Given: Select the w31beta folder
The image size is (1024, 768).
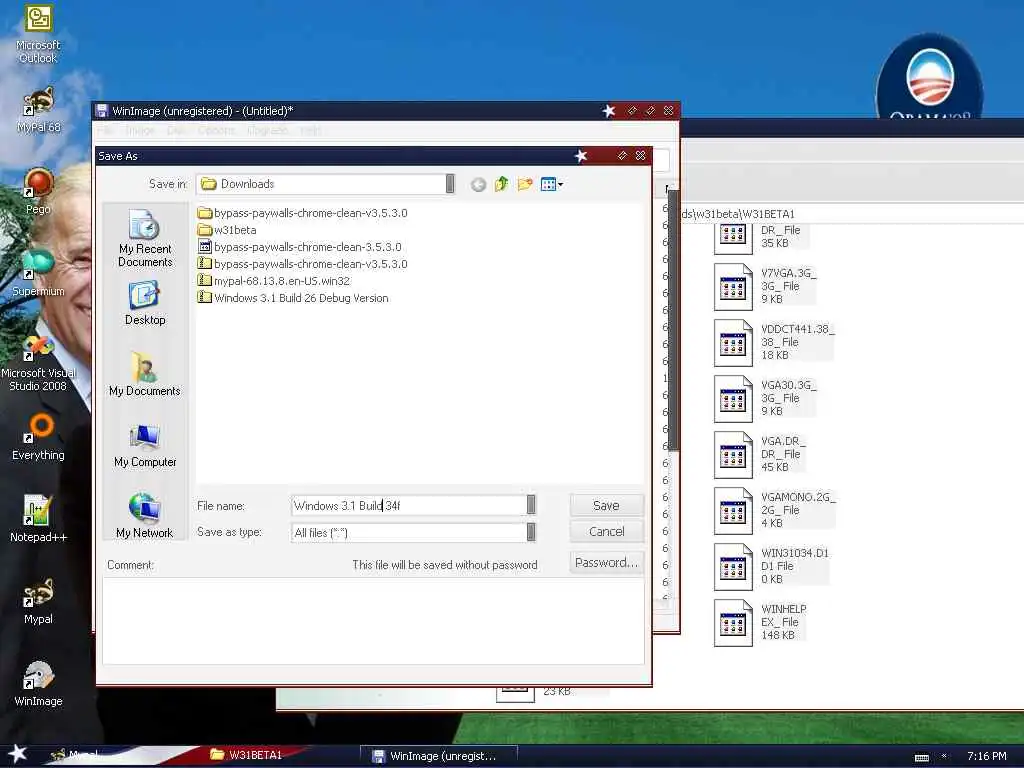Looking at the screenshot, I should 227,230.
